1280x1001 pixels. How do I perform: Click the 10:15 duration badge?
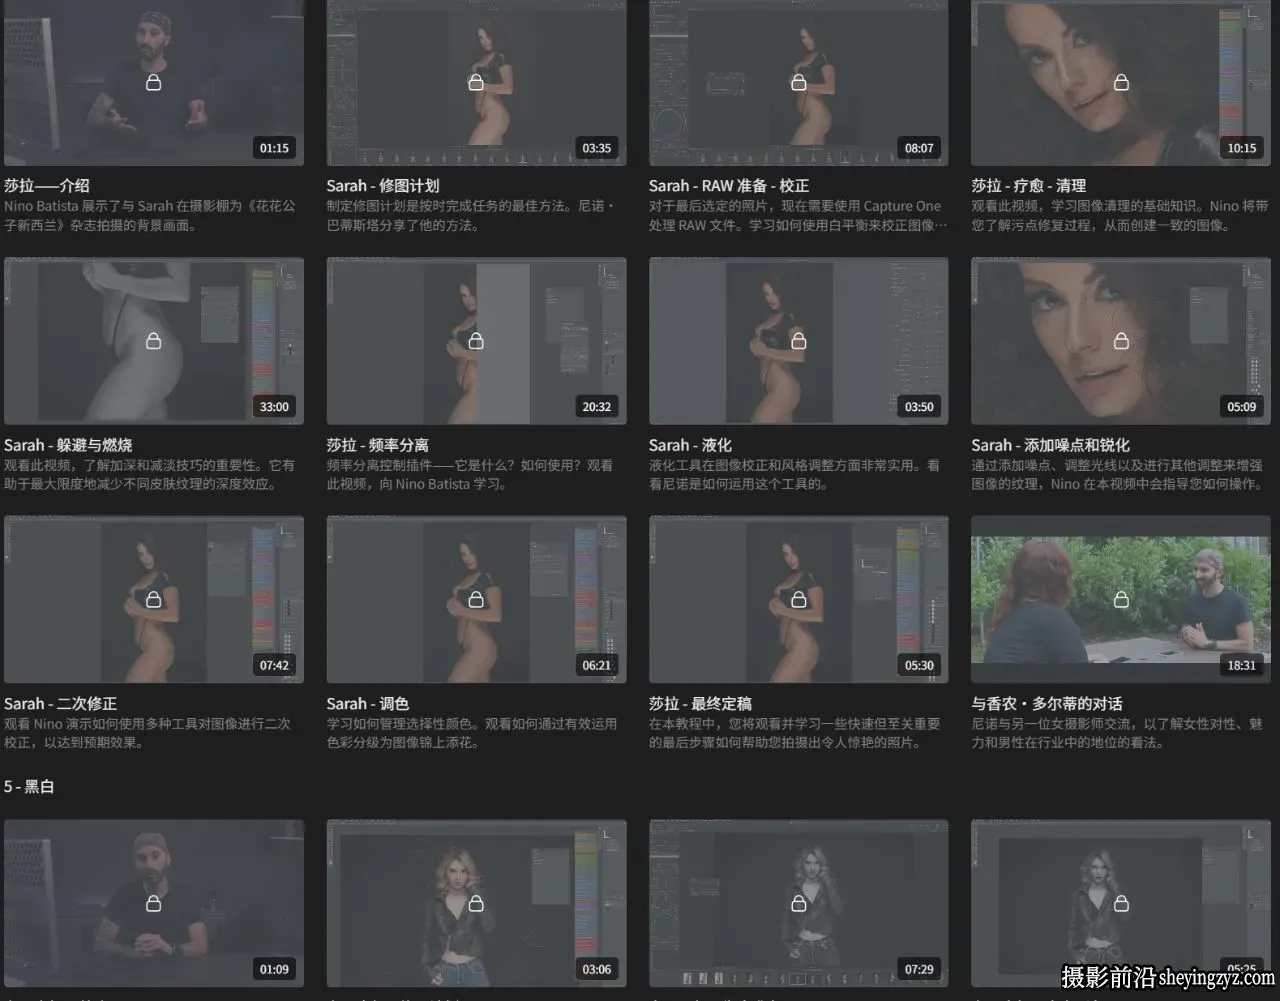click(x=1241, y=148)
